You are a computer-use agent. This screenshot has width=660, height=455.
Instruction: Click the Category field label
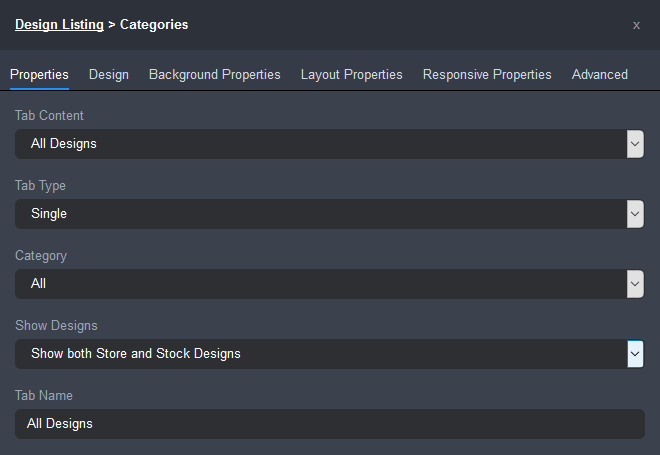pos(41,255)
